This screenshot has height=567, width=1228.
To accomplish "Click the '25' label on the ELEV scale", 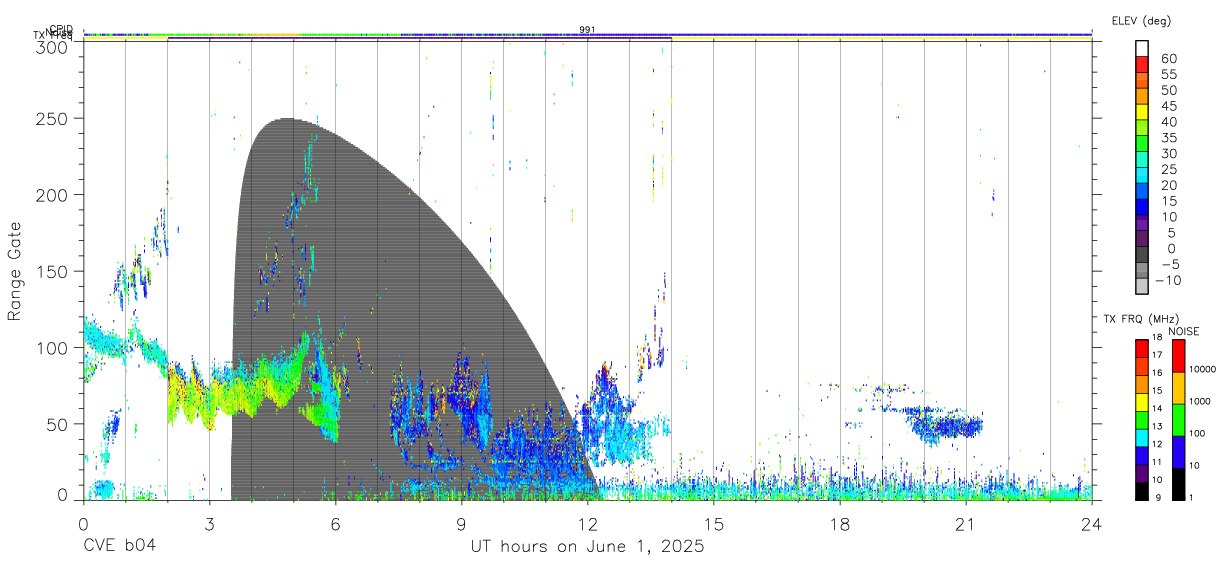I will 1169,170.
